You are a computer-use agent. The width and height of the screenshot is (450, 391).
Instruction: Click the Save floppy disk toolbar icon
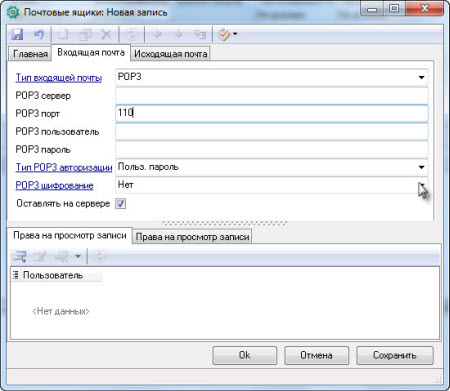(x=17, y=34)
